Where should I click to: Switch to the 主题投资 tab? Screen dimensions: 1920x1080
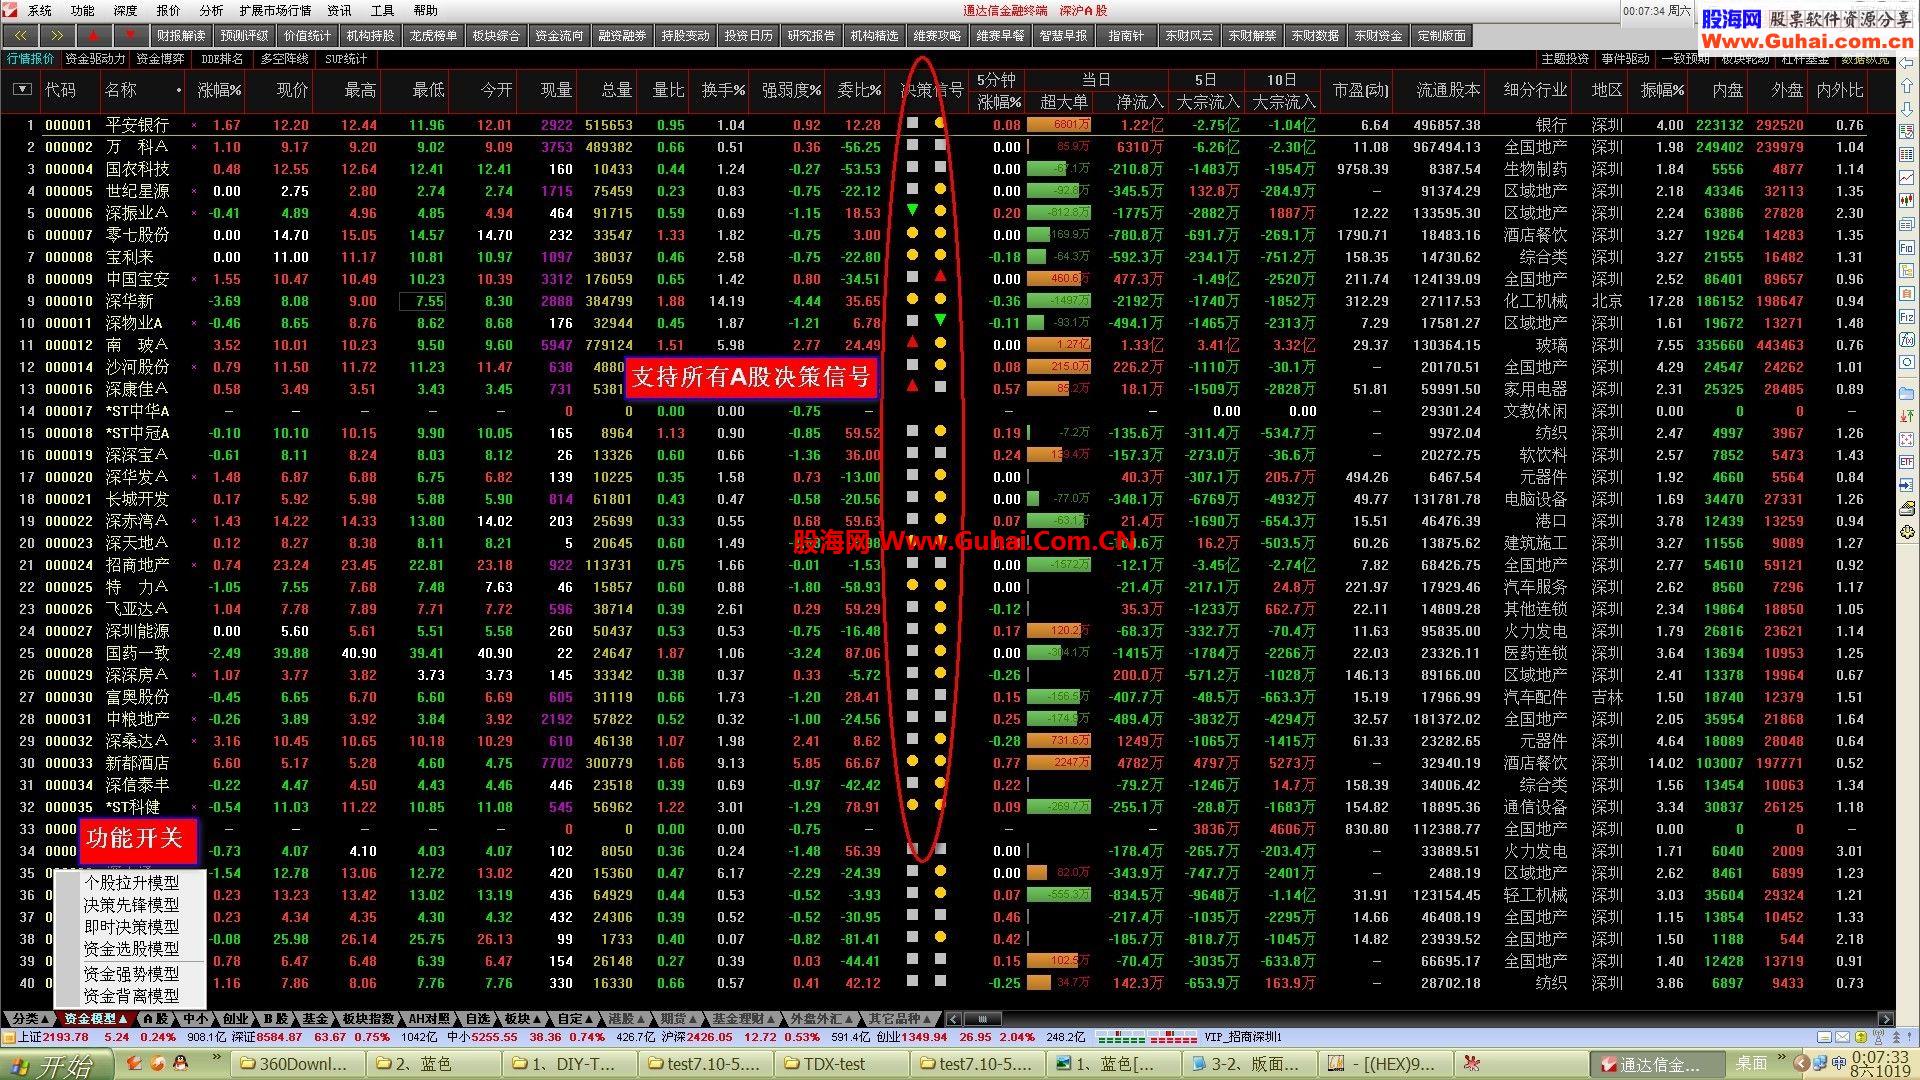[x=1565, y=59]
